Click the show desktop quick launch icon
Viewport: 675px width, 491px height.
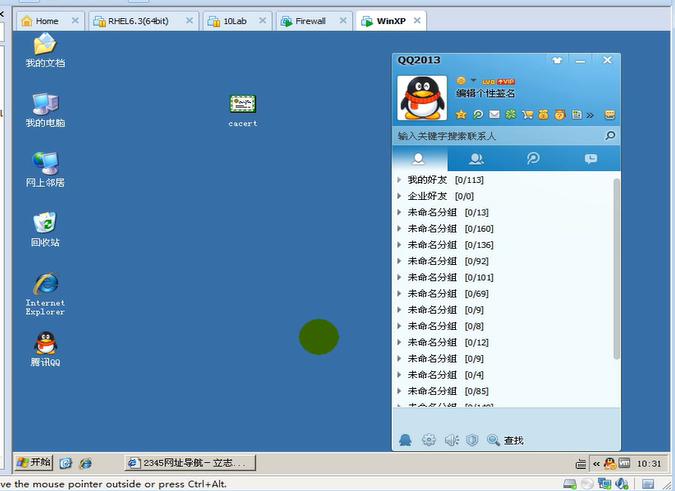pyautogui.click(x=65, y=463)
